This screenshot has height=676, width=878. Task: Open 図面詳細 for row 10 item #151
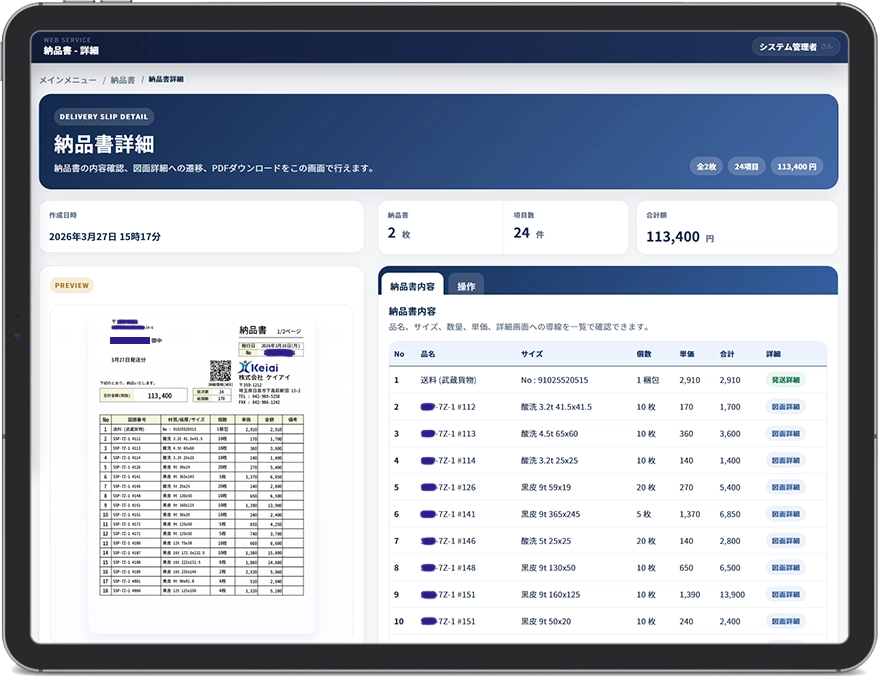(x=786, y=621)
